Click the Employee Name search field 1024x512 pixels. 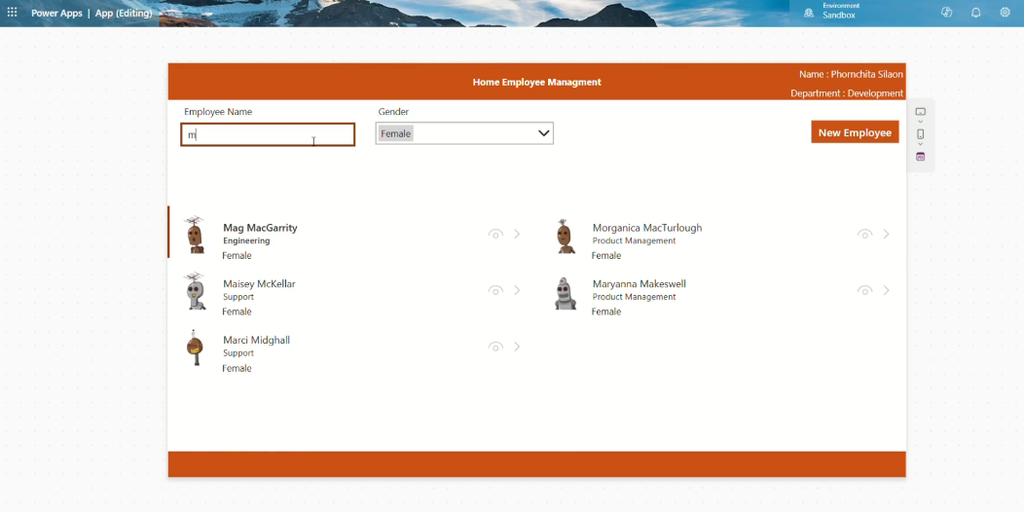tap(268, 135)
